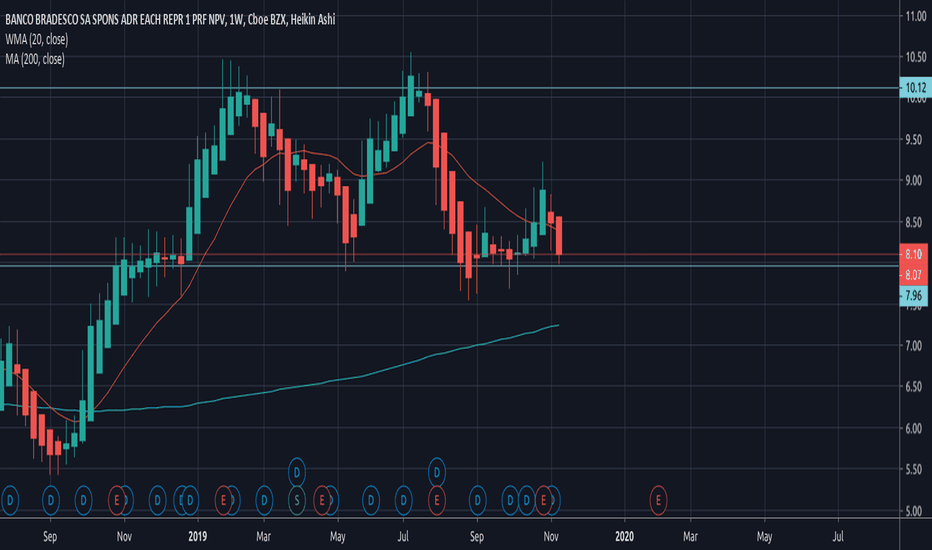
Task: Click the bottom-row earnings marker of late July 2019
Action: [436, 501]
